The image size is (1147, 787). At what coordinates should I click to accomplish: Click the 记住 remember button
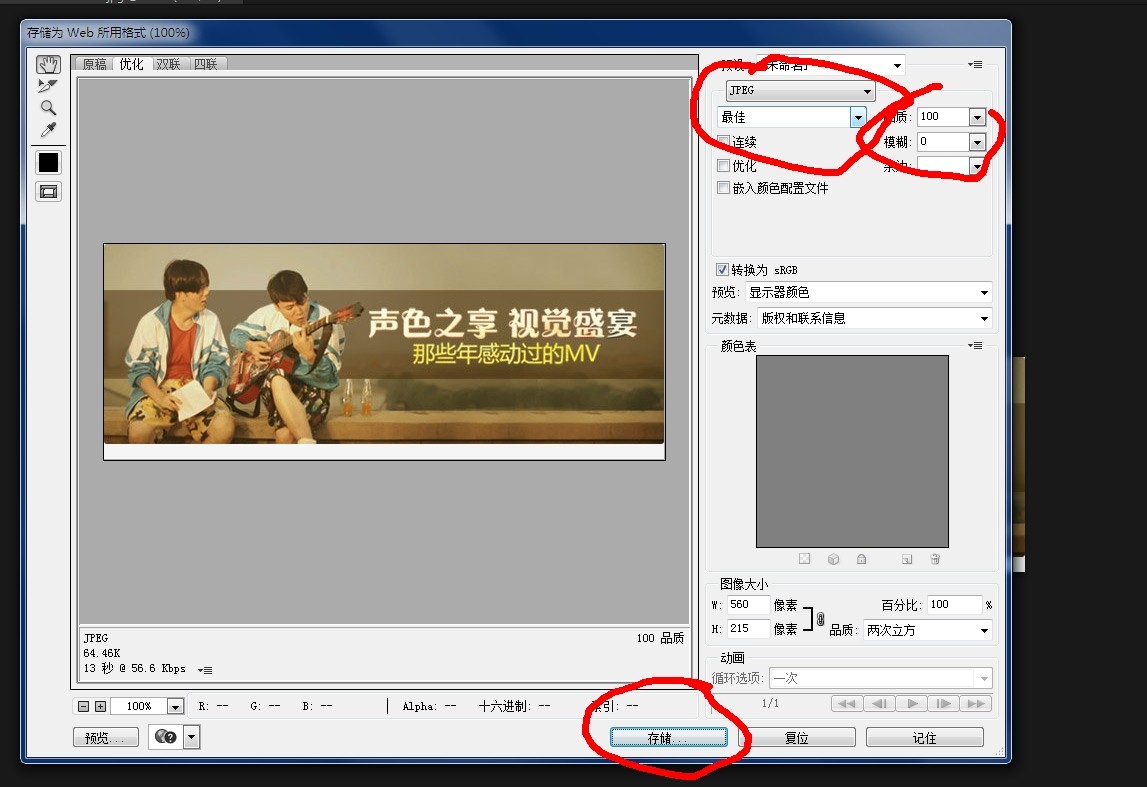point(925,738)
